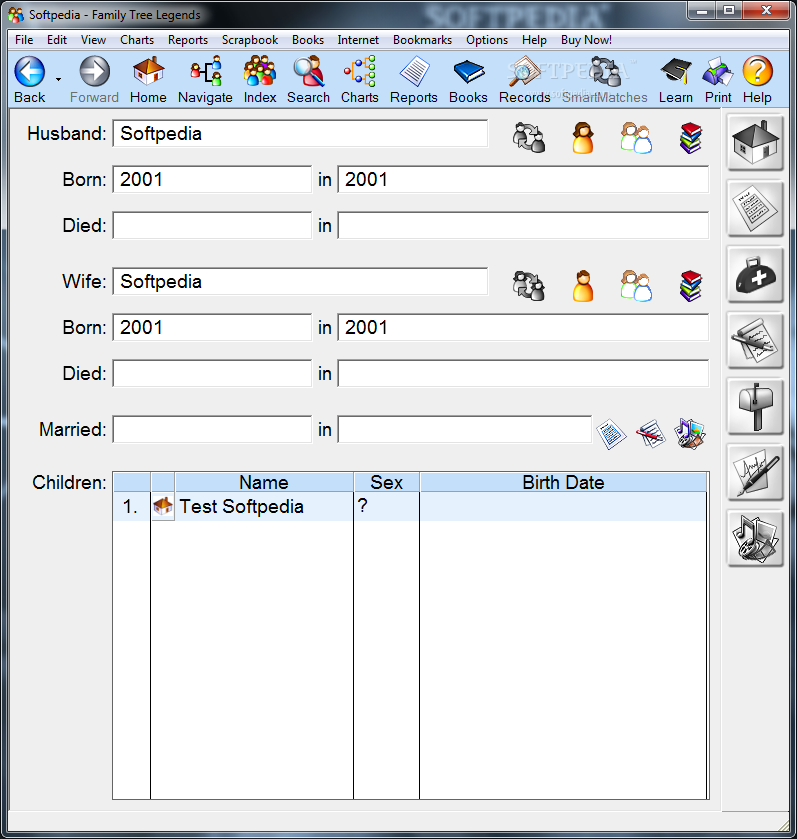The width and height of the screenshot is (797, 839).
Task: Click husband's Born date field
Action: (212, 180)
